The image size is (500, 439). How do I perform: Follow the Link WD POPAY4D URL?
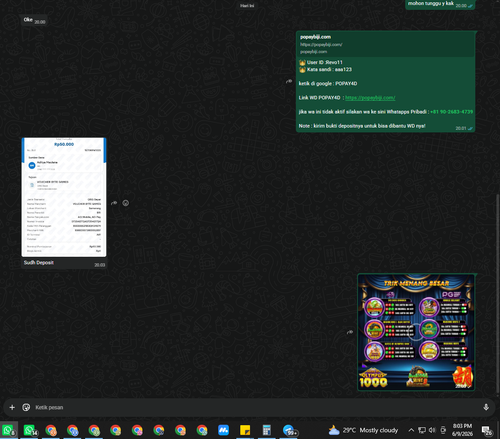370,98
